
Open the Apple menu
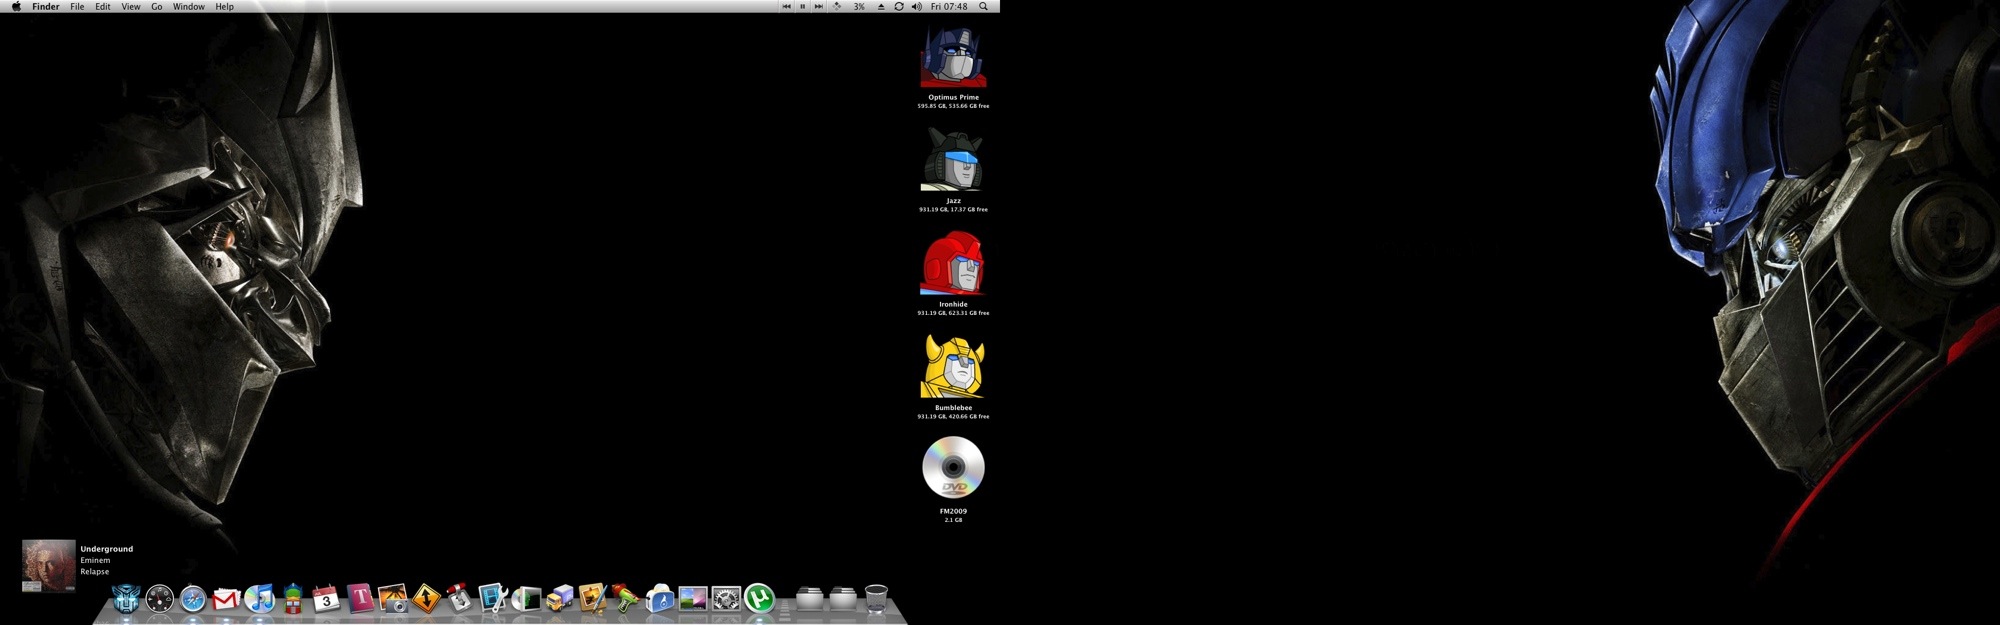(16, 6)
